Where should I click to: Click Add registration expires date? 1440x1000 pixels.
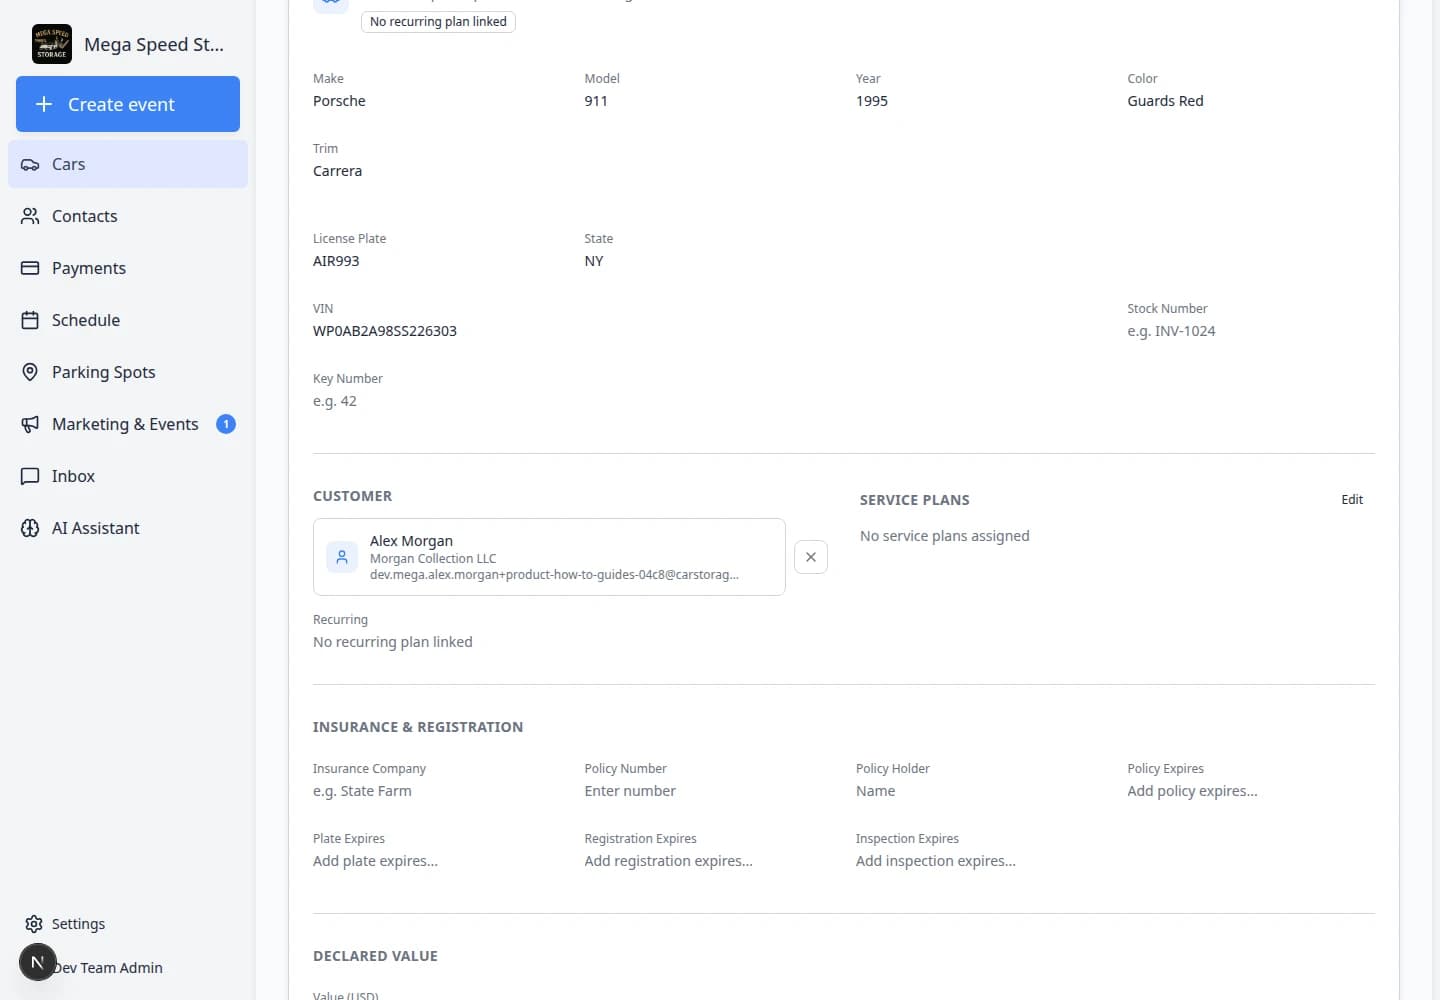[x=668, y=861]
